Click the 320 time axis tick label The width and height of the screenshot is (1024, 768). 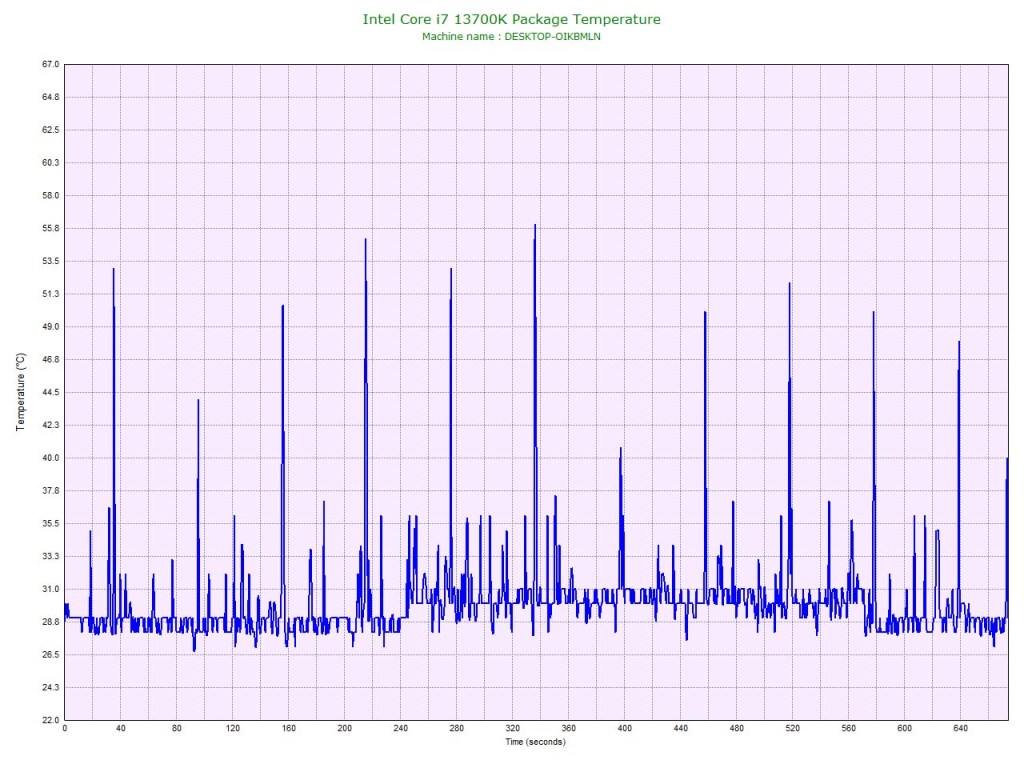[513, 729]
